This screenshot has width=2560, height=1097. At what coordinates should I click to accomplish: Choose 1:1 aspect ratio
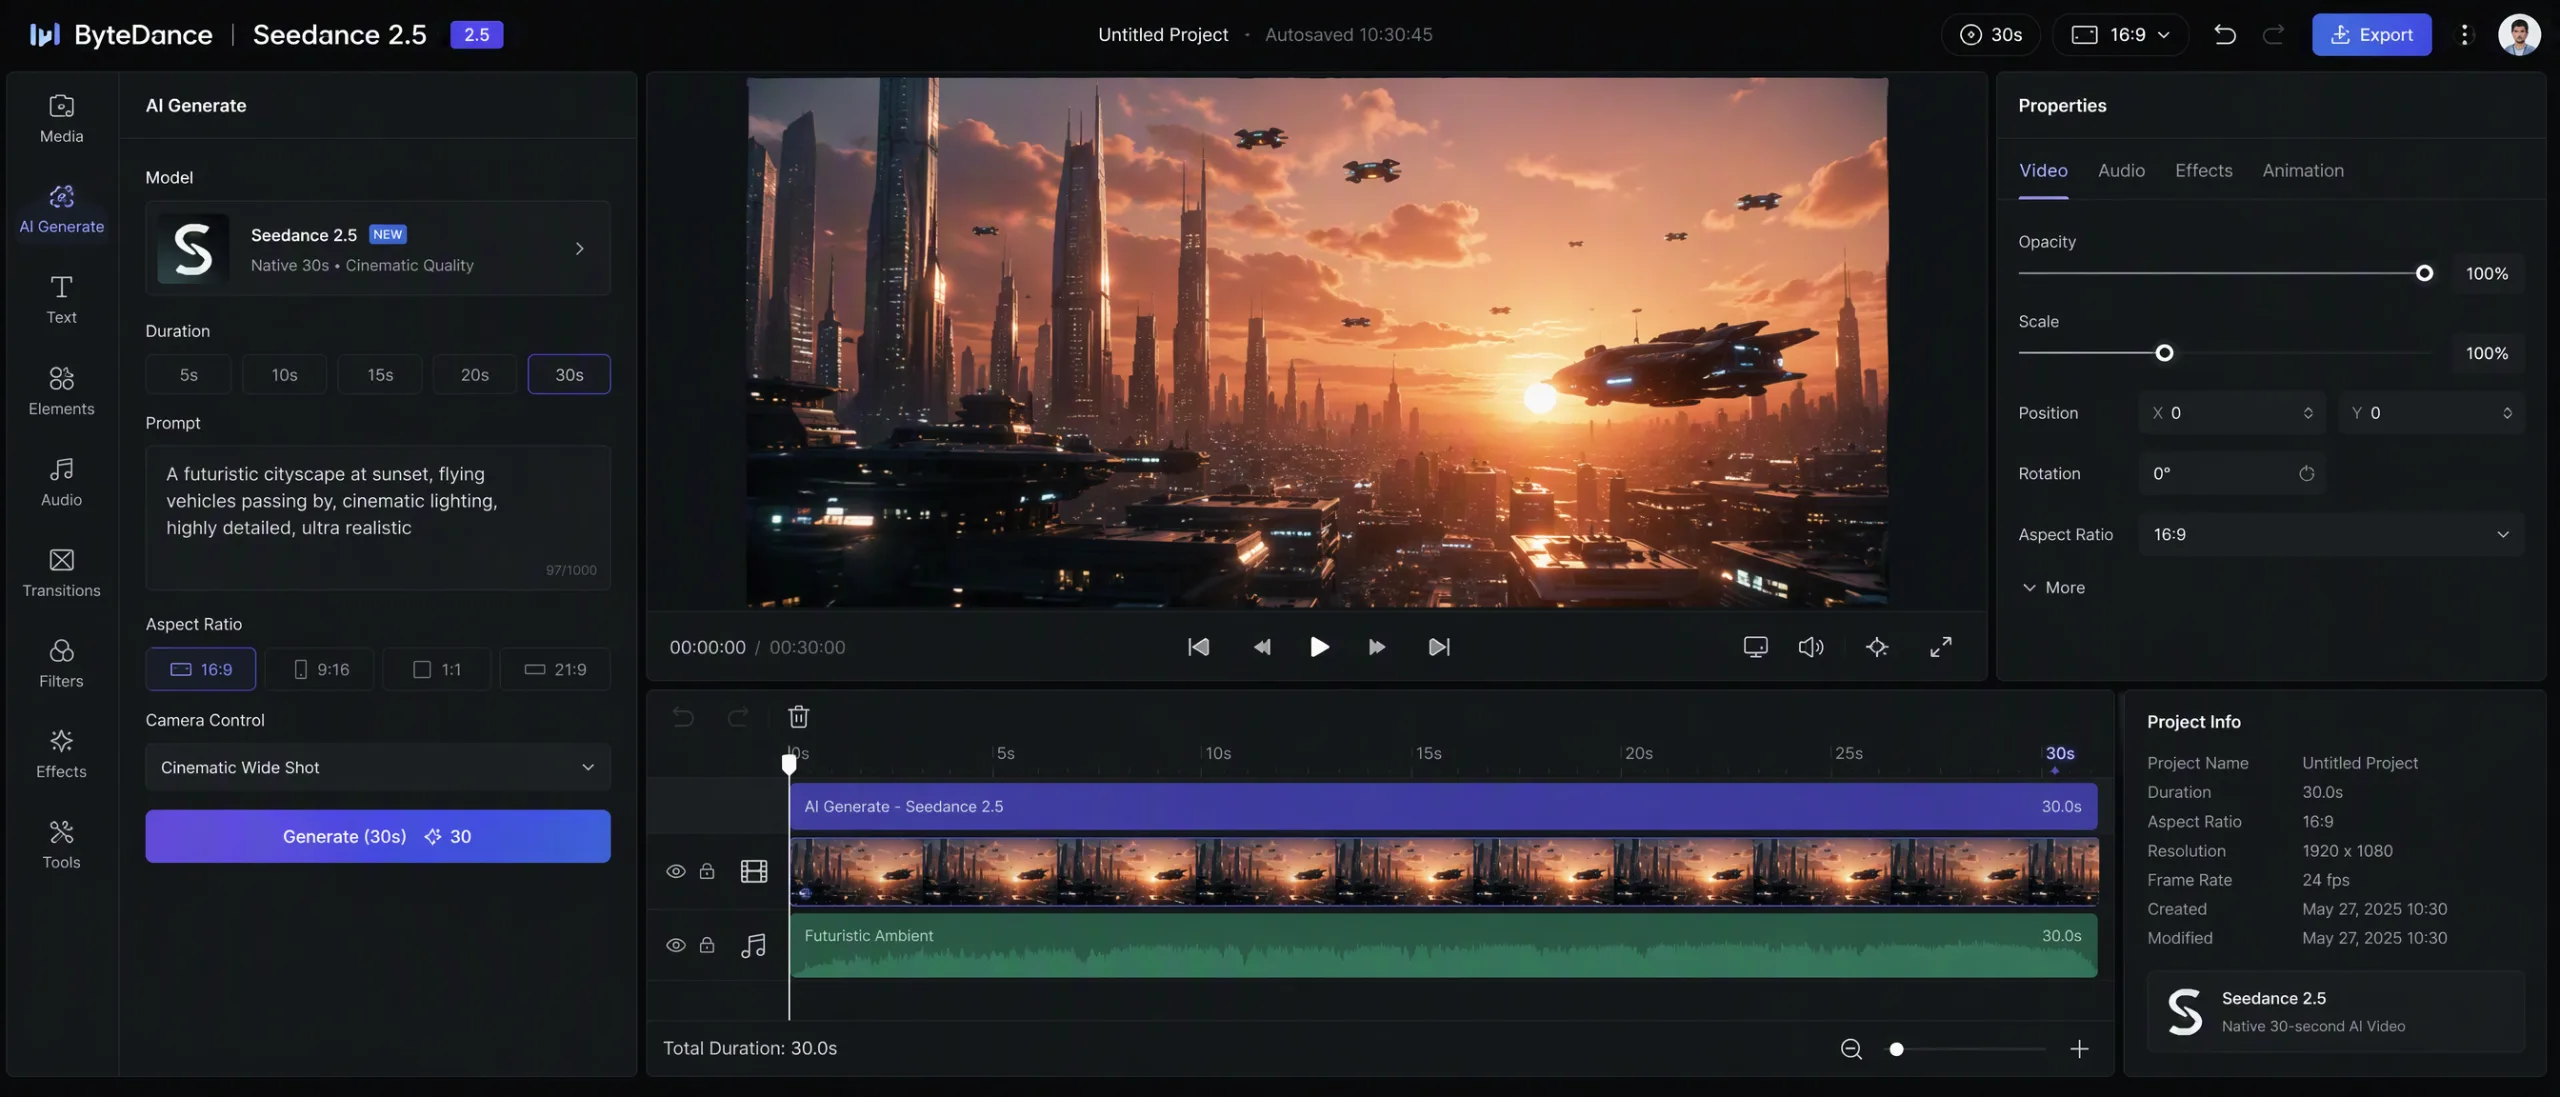coord(437,670)
